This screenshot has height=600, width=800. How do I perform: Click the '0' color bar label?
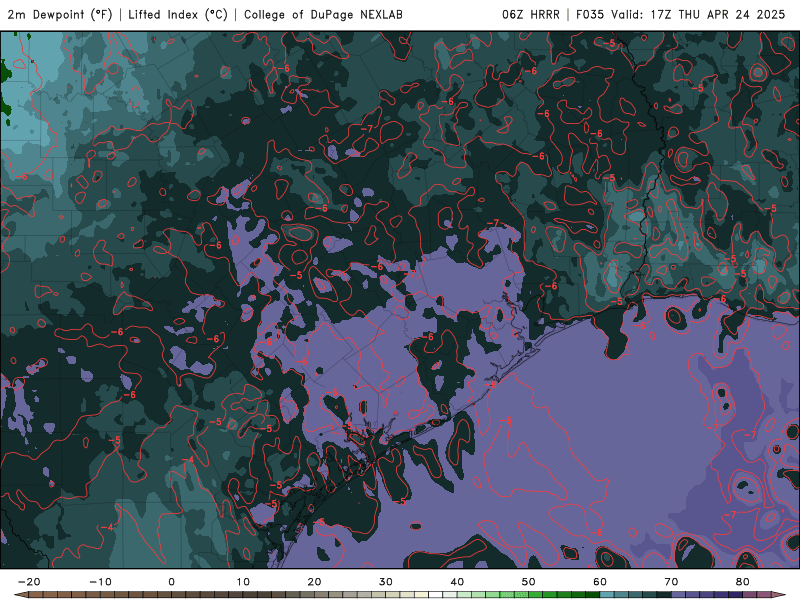pos(171,582)
